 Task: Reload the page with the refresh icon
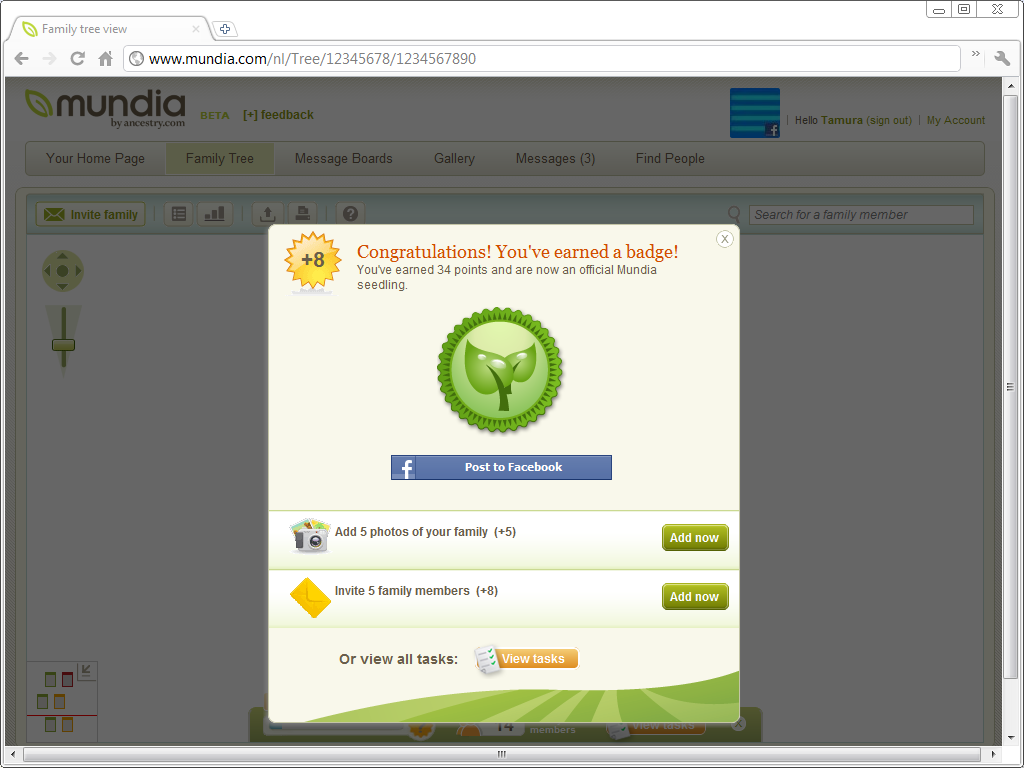[x=78, y=58]
